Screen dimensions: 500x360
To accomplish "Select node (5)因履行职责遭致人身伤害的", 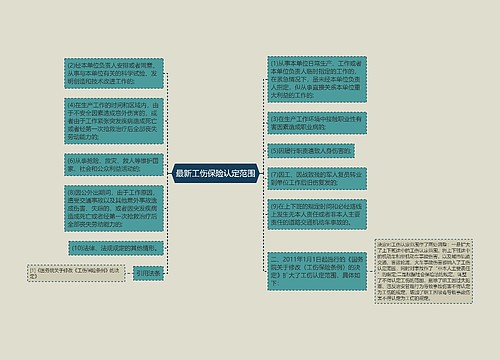I will (x=311, y=151).
